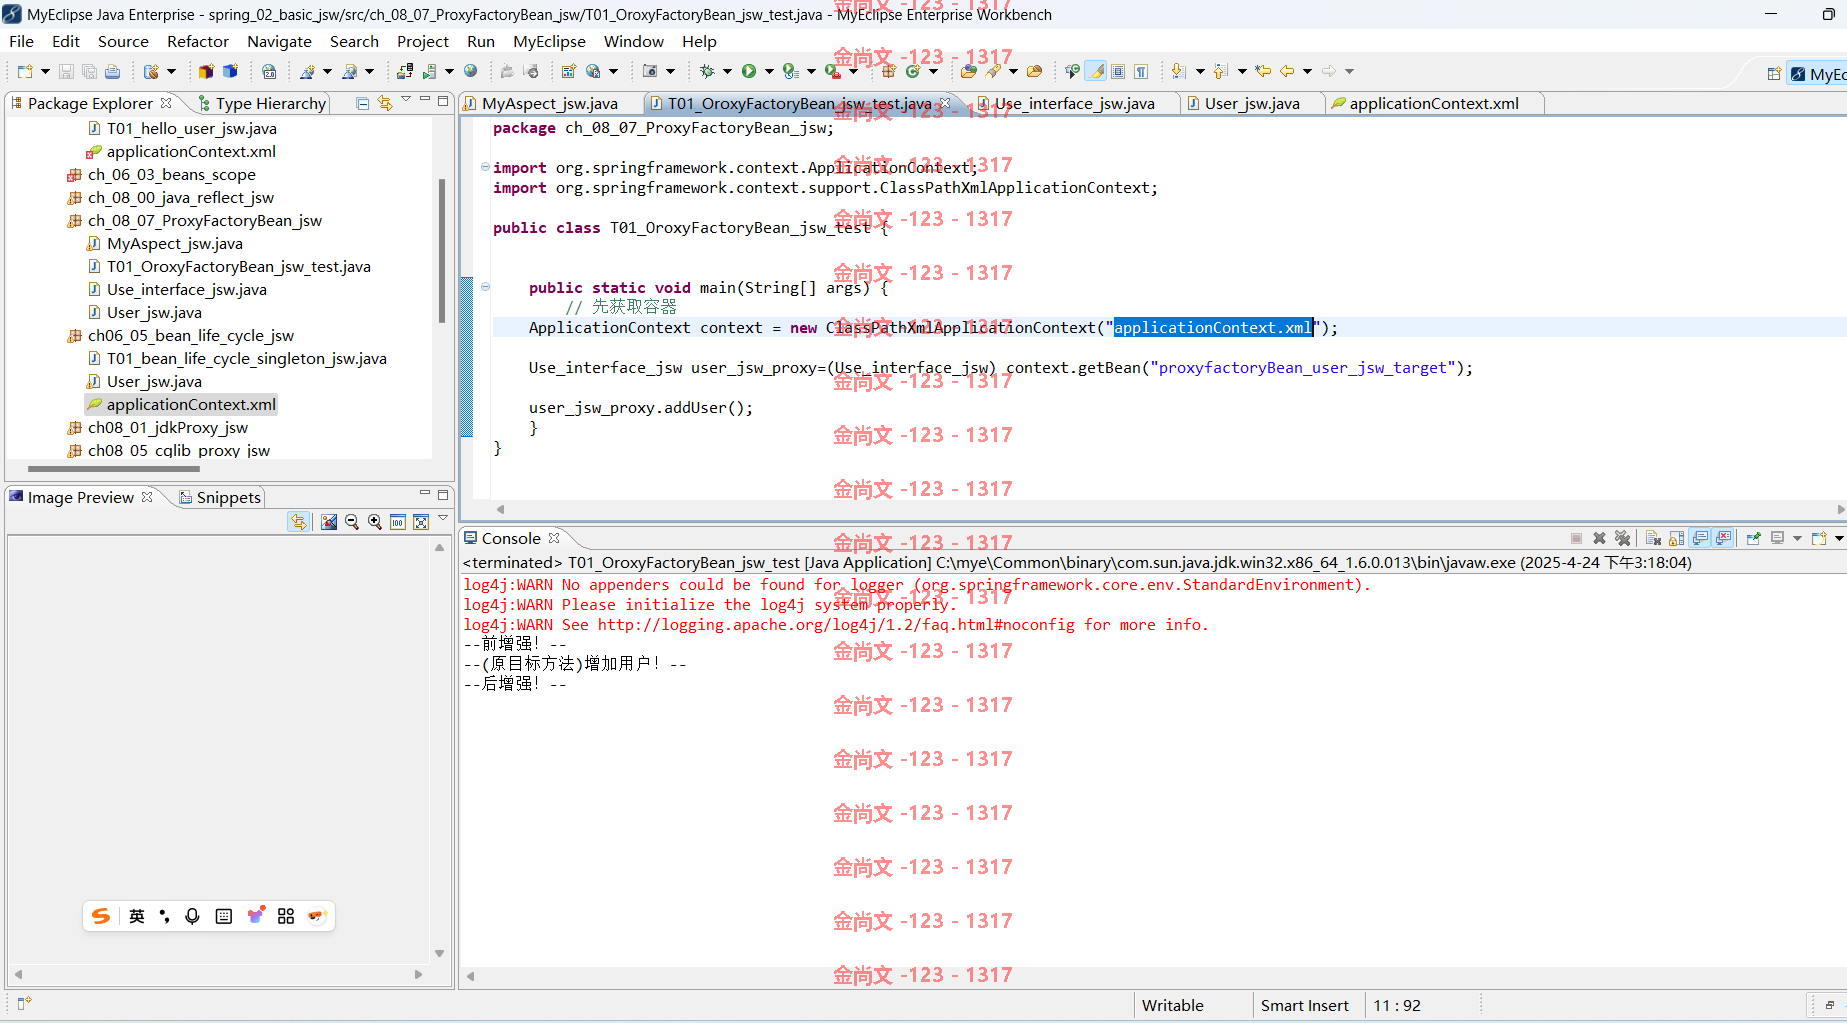The image size is (1847, 1023).
Task: Switch to Use_interface_jsw.java editor tab
Action: pos(1074,103)
